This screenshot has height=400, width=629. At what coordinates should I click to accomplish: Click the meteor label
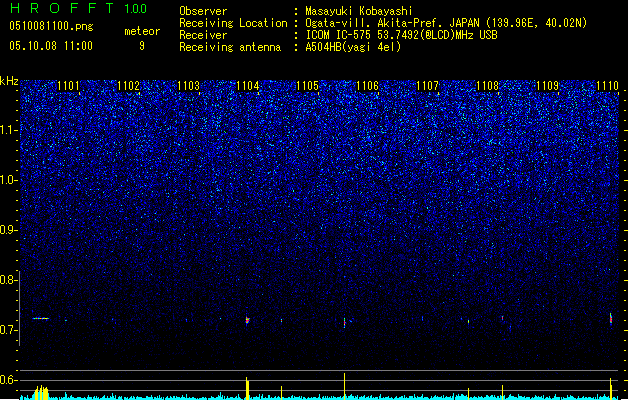tap(142, 31)
